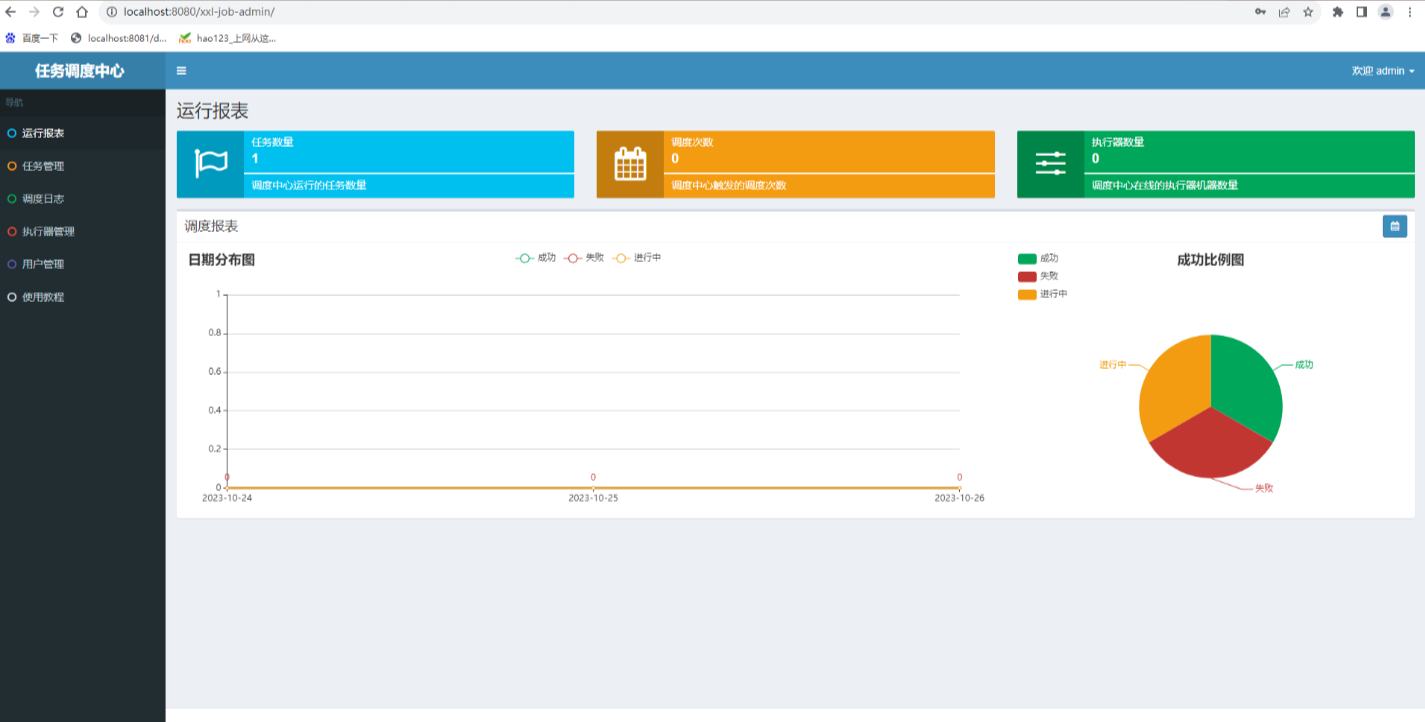
Task: Open 运行报表 in sidebar
Action: (x=83, y=133)
